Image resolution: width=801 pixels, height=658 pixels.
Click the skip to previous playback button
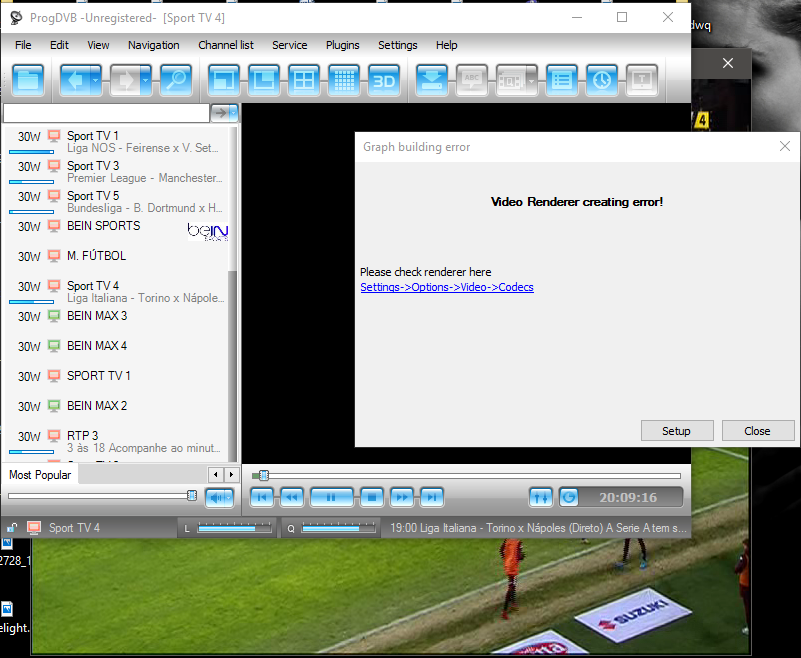(262, 497)
